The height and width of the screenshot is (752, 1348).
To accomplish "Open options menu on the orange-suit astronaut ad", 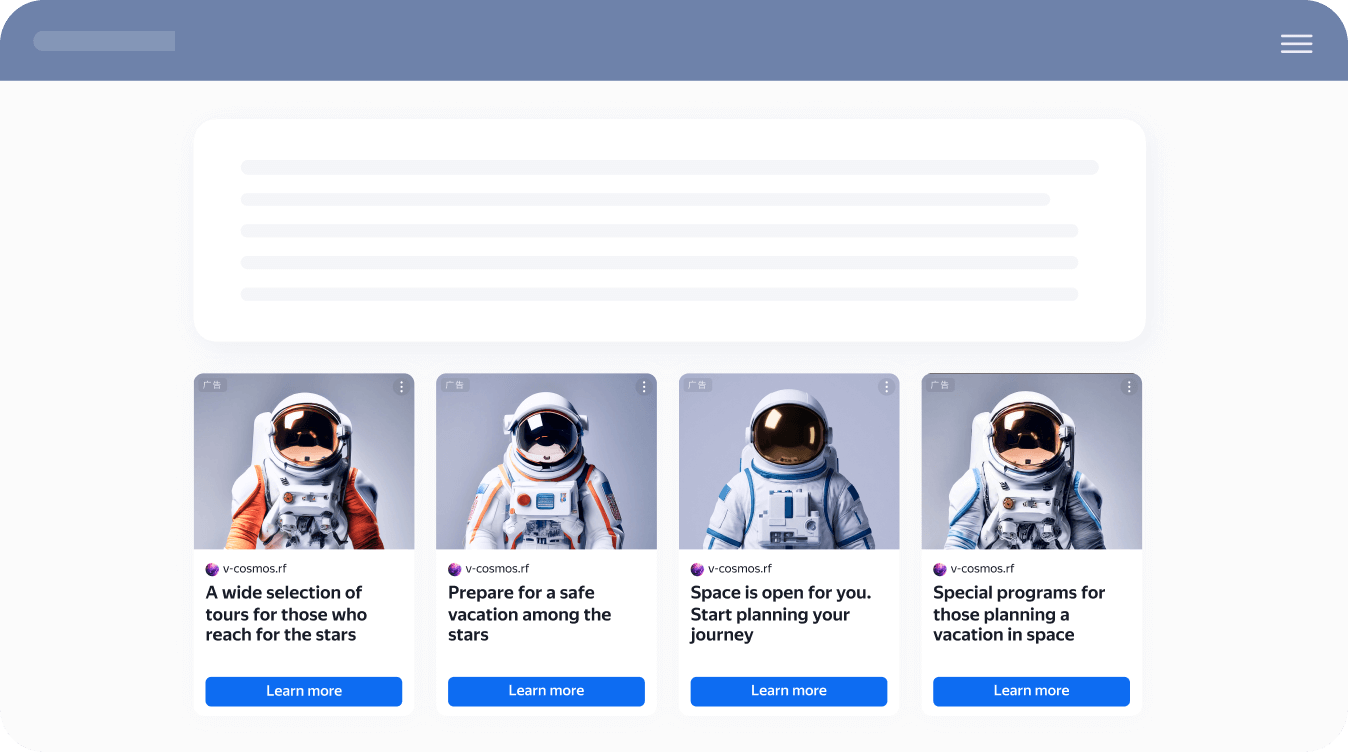I will tap(401, 387).
